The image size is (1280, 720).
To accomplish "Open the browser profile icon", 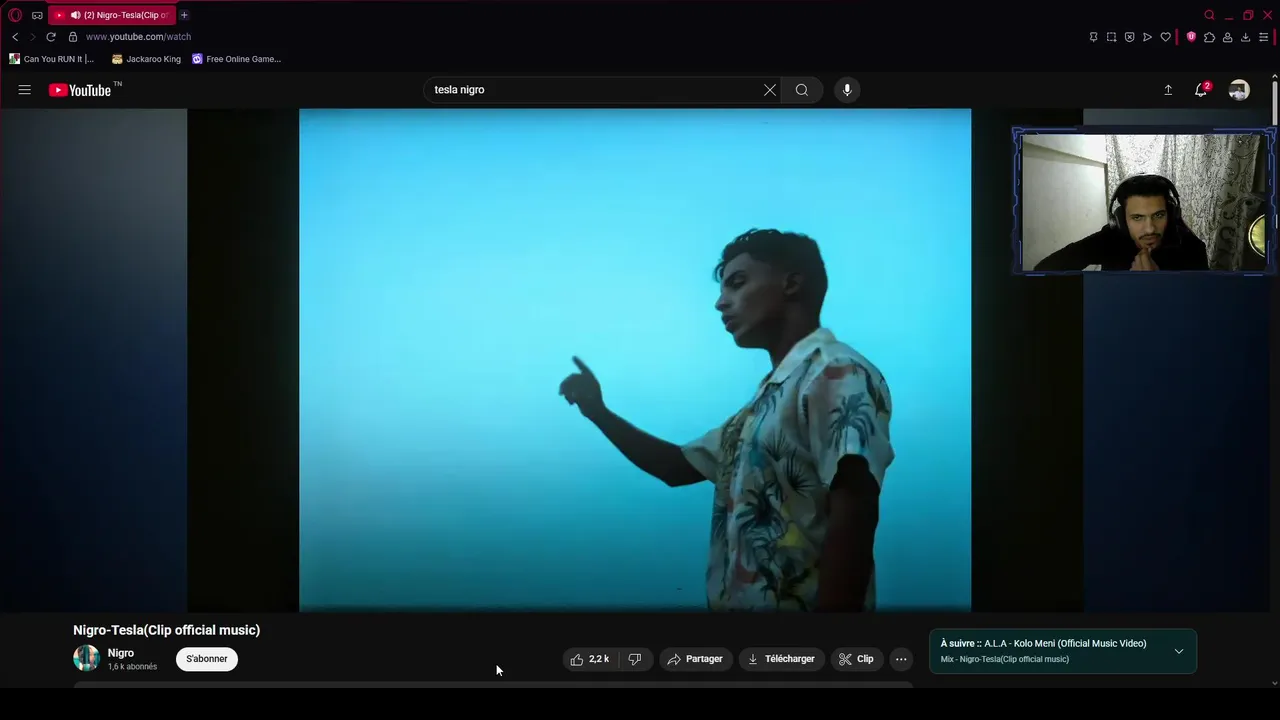I will (1227, 37).
